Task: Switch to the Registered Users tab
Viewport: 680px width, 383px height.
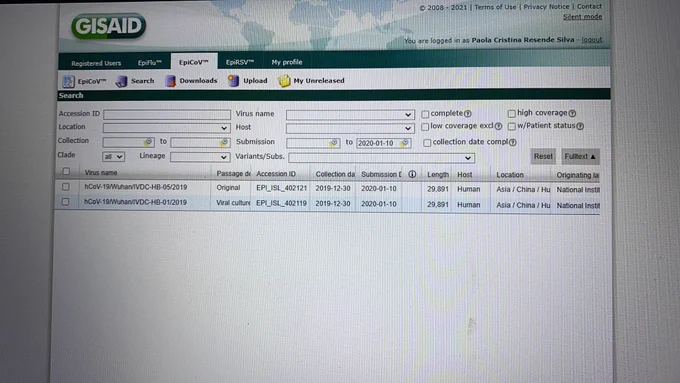Action: [x=96, y=63]
